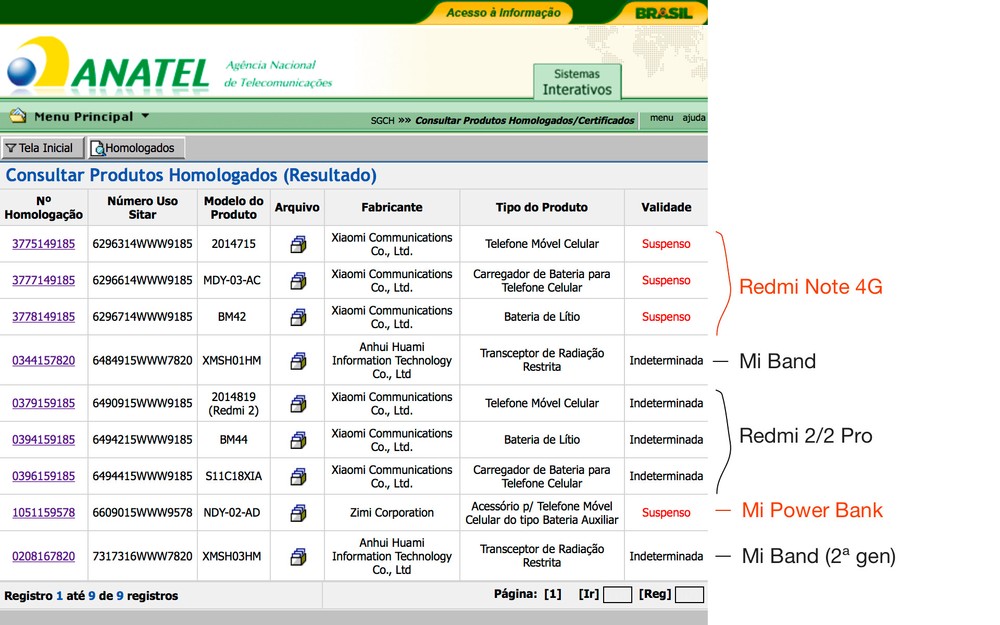The width and height of the screenshot is (1000, 625).
Task: Click Indeterminada status in XMSH01HM row
Action: click(666, 361)
